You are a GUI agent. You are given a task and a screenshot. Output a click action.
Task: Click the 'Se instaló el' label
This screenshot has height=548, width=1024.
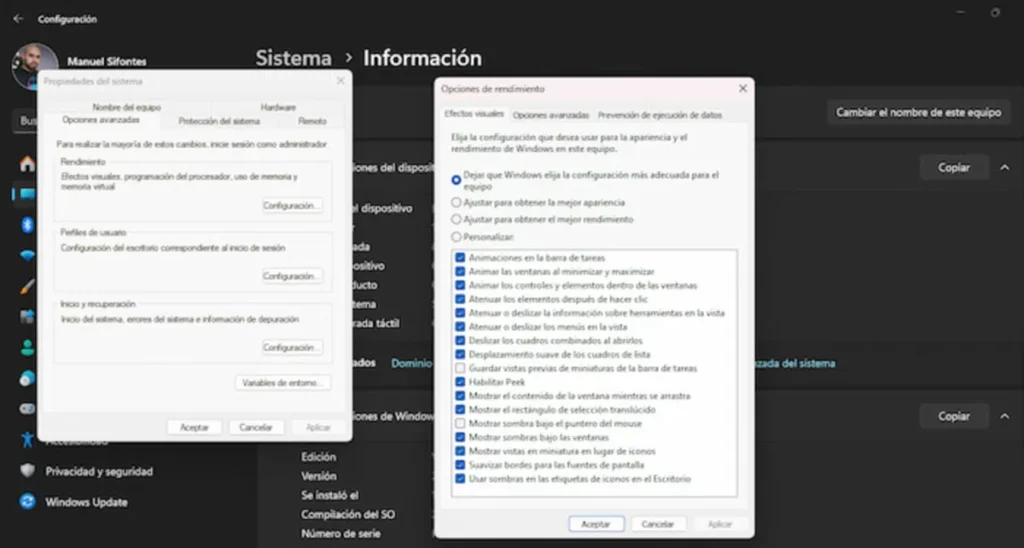coord(330,495)
